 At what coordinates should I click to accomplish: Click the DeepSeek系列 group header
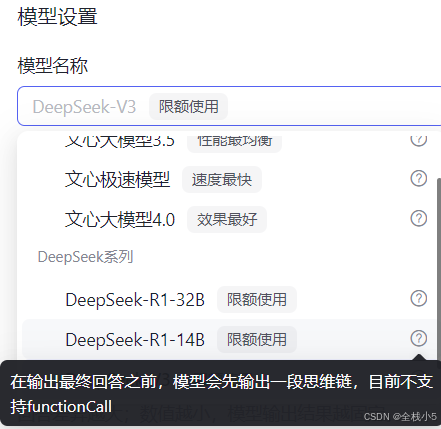point(86,257)
